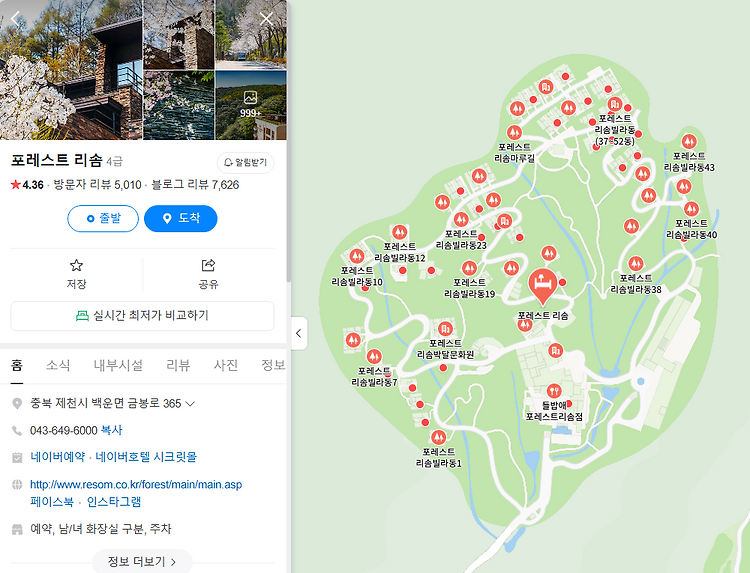Open the 공유 share icon

pyautogui.click(x=209, y=274)
